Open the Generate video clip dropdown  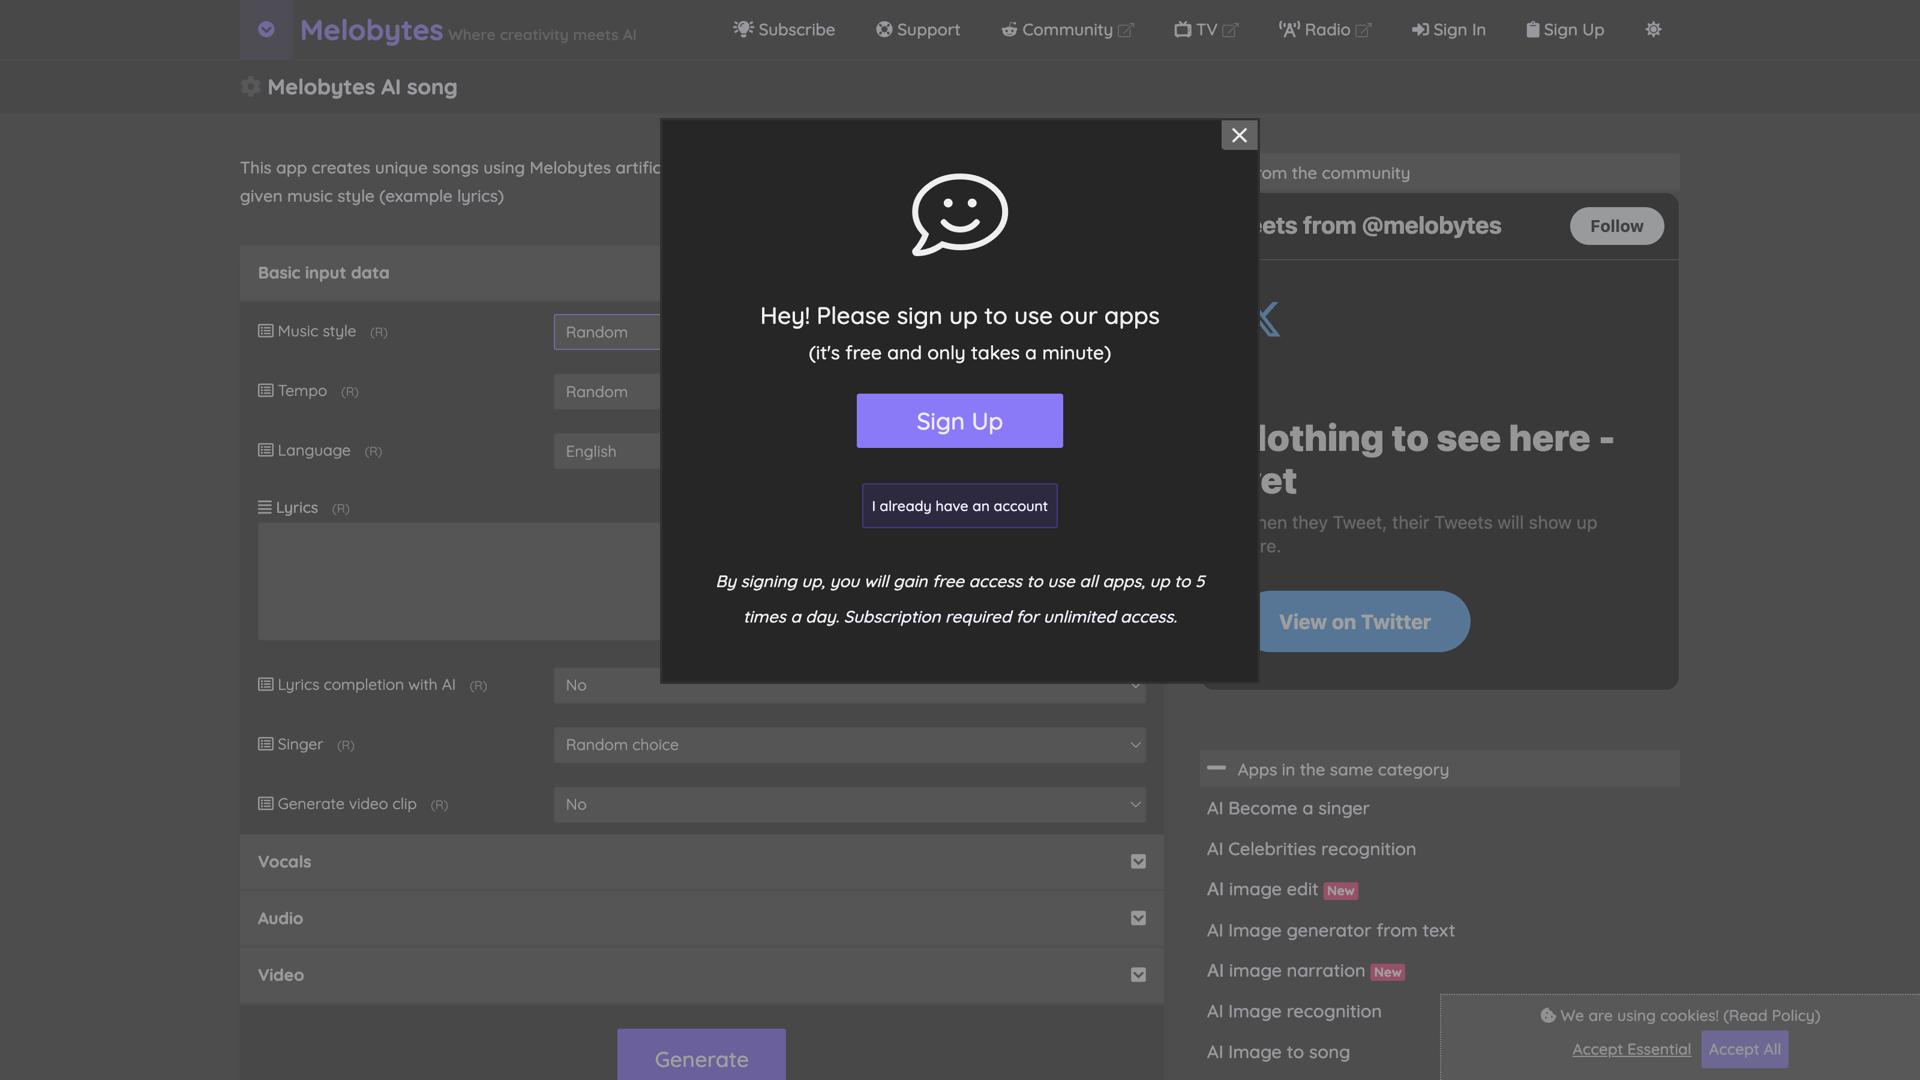(849, 805)
